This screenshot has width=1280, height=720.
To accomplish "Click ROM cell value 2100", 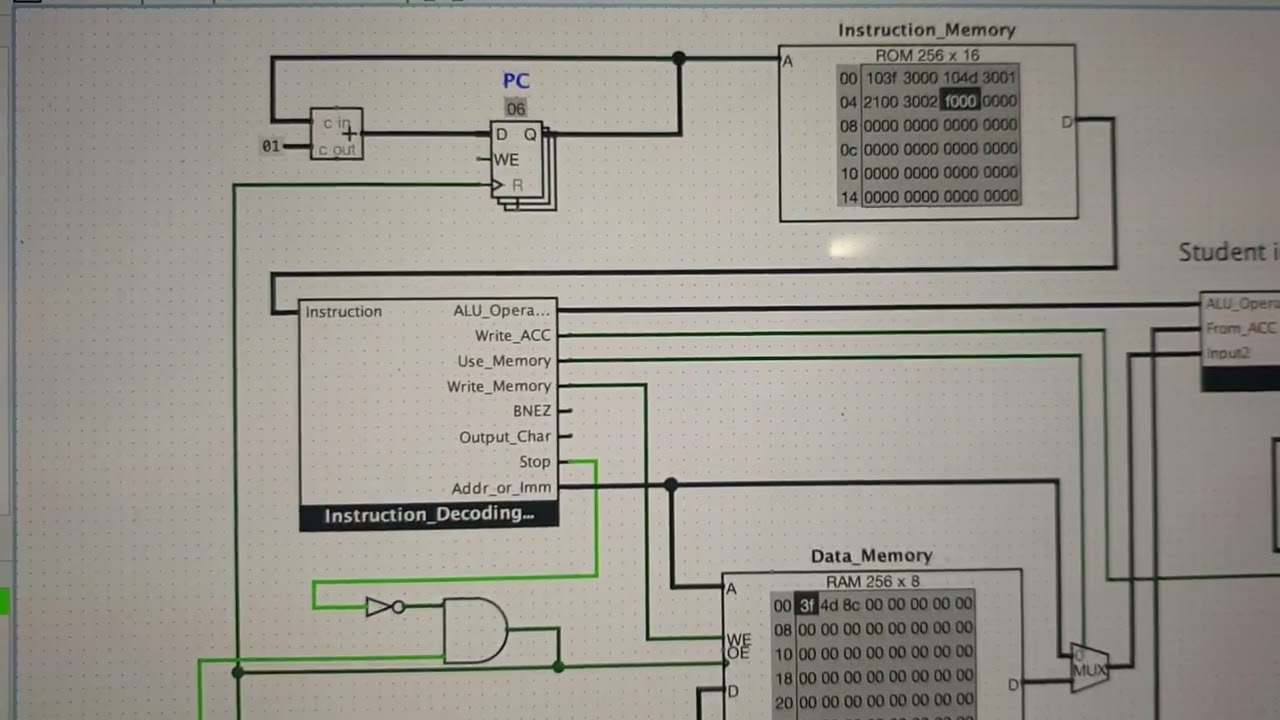I will (882, 101).
